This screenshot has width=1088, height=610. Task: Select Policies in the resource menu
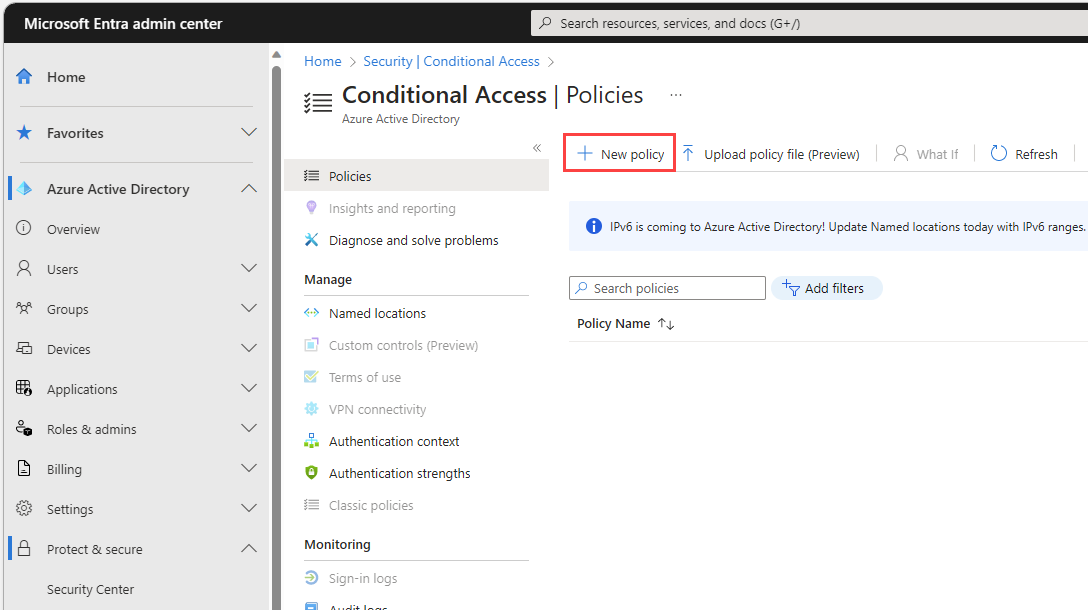pos(416,176)
